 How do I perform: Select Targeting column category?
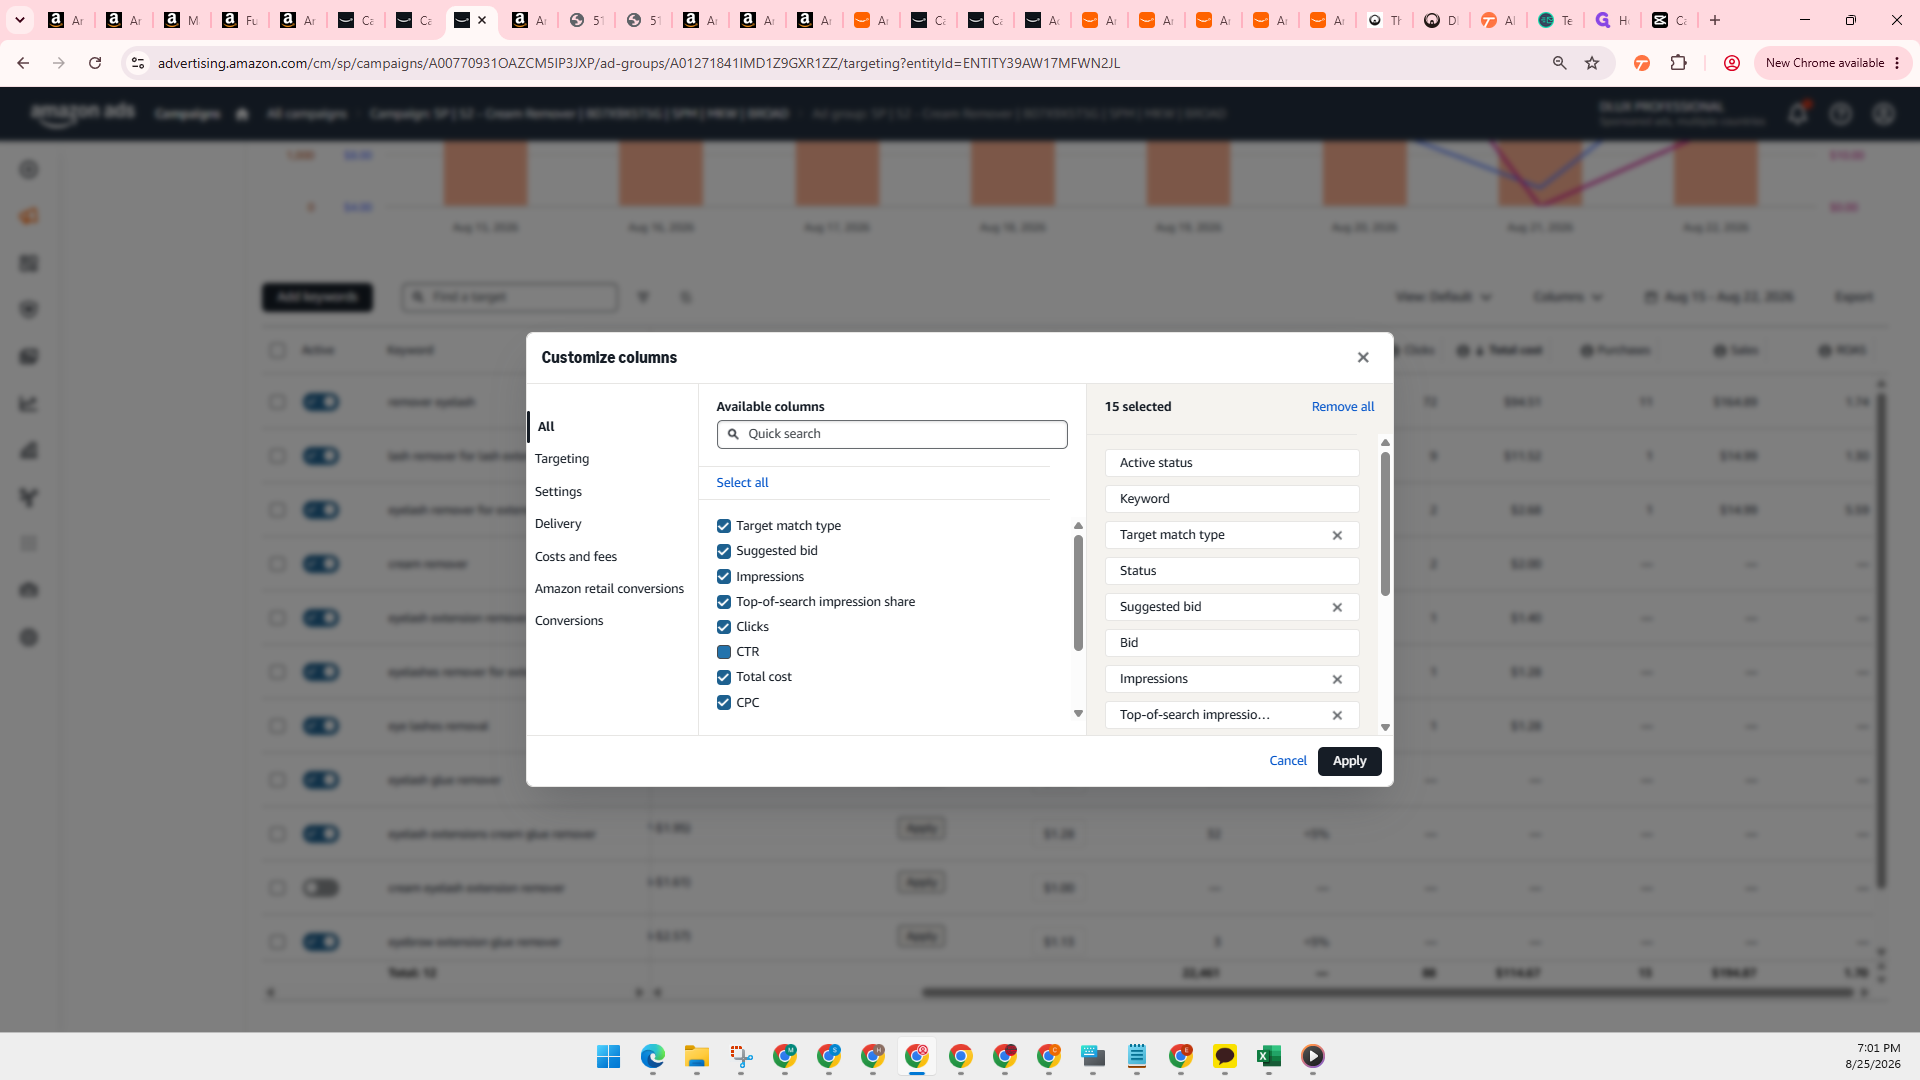[562, 459]
